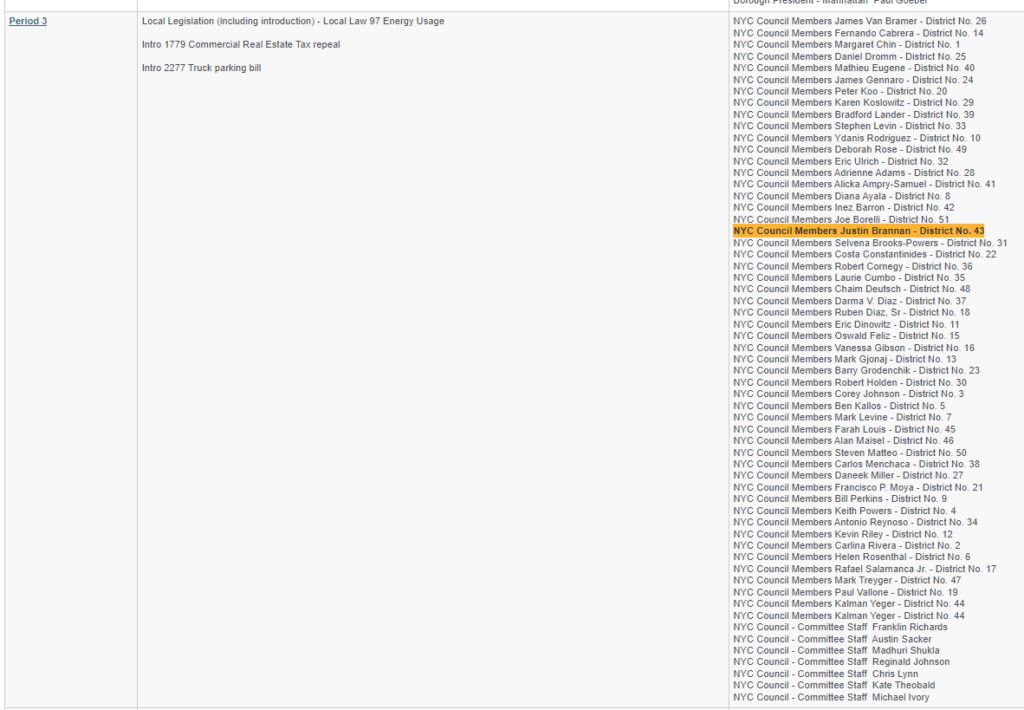Select Bill Perkins District No. 9
Image resolution: width=1024 pixels, height=710 pixels.
(840, 498)
